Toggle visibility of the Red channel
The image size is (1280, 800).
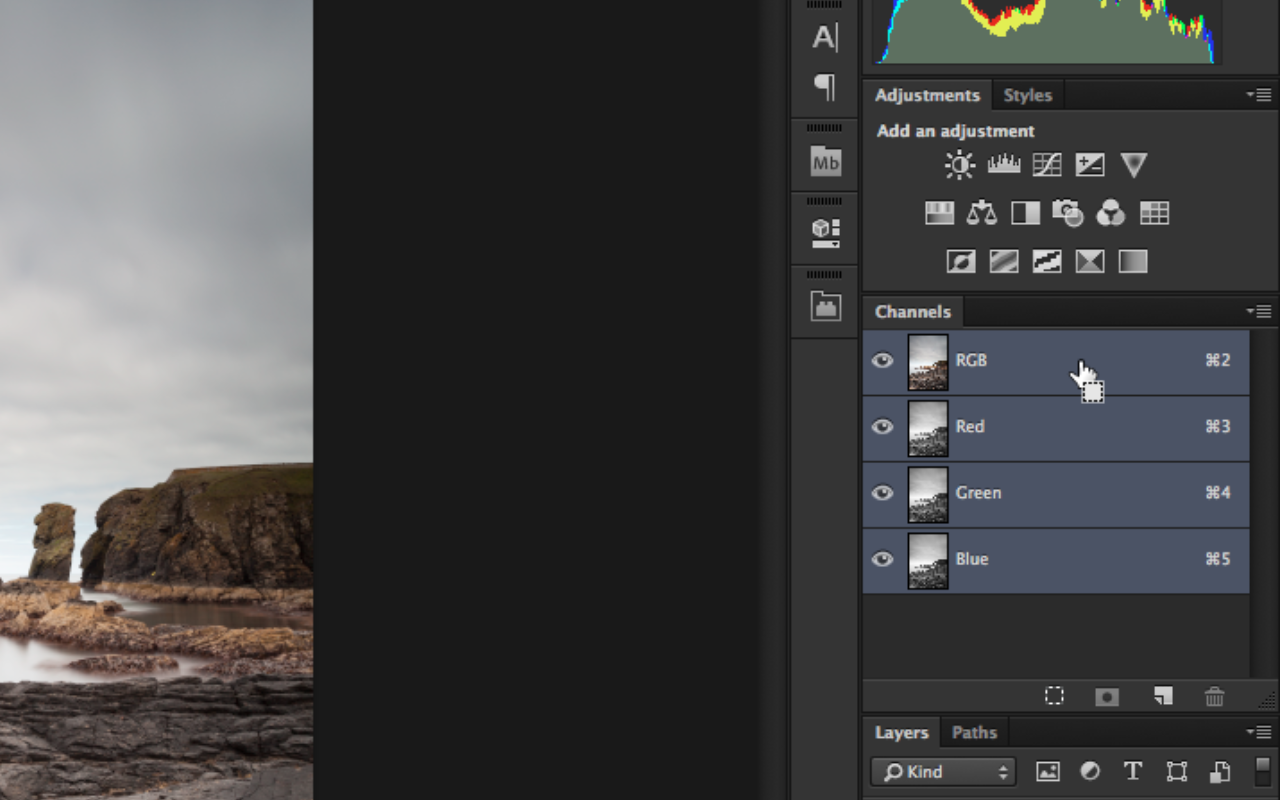[x=882, y=427]
